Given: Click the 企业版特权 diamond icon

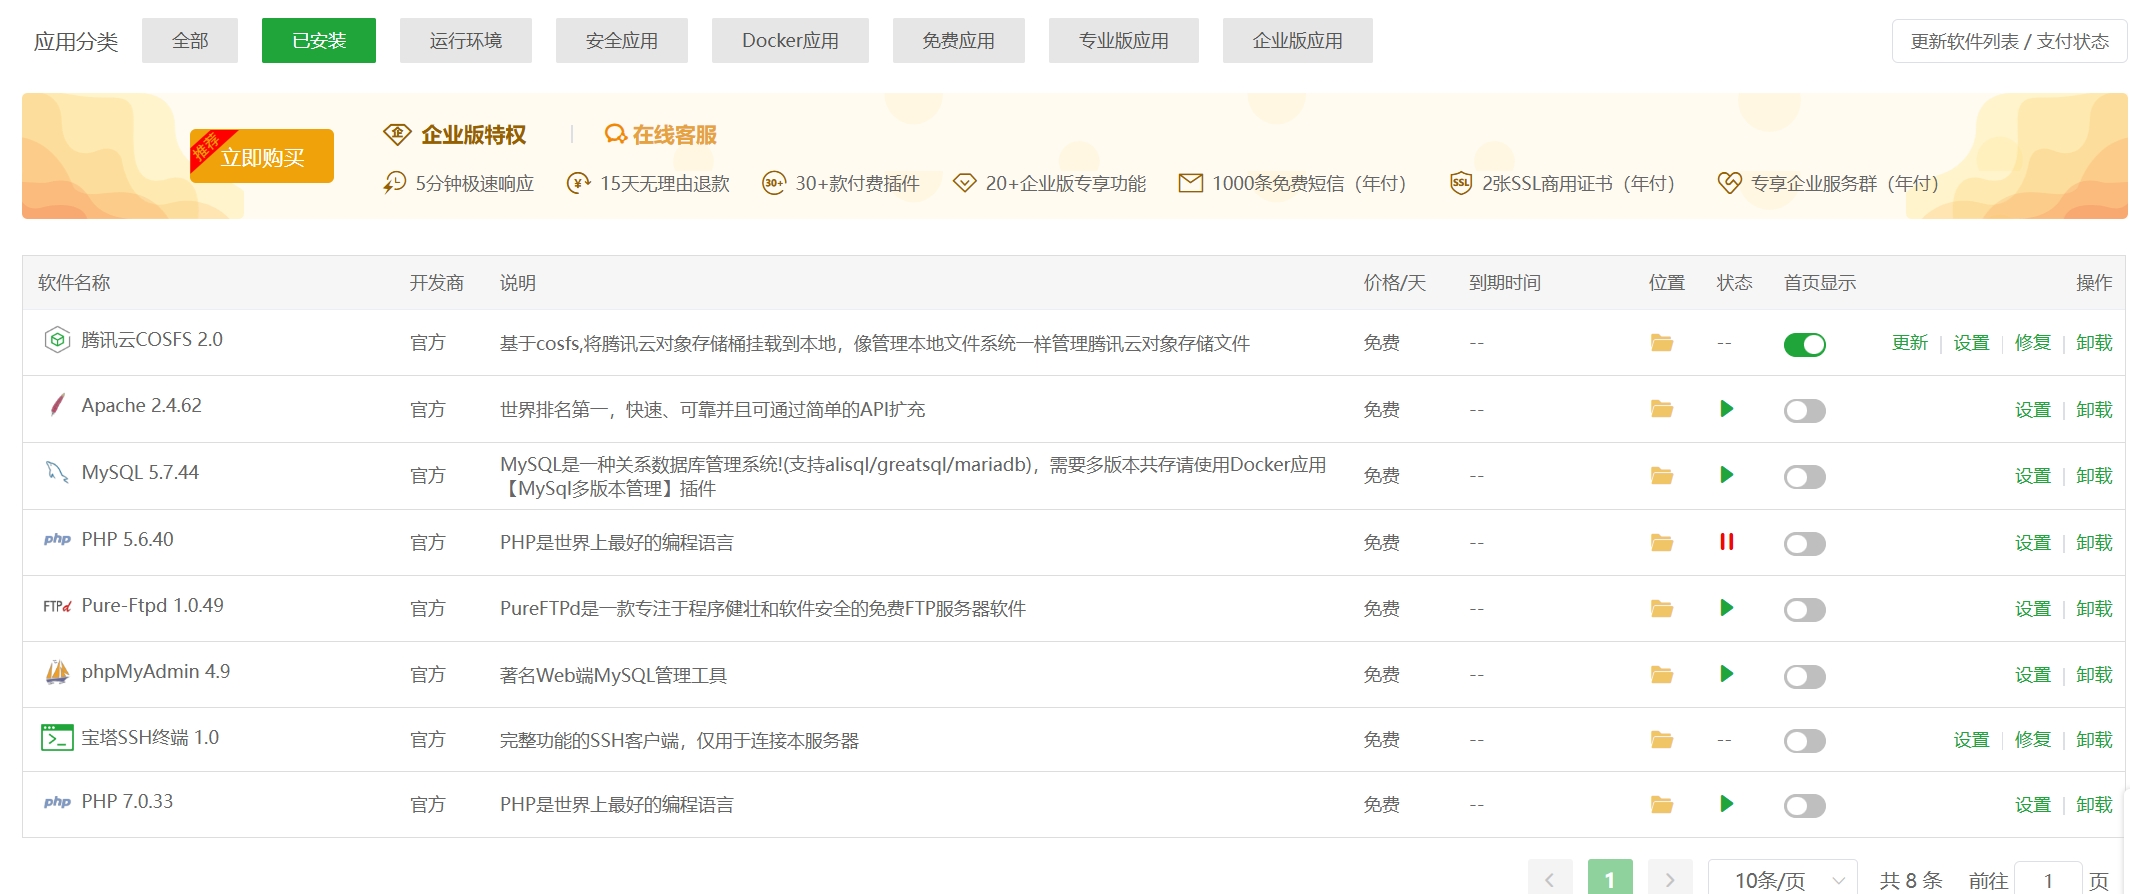Looking at the screenshot, I should (397, 134).
